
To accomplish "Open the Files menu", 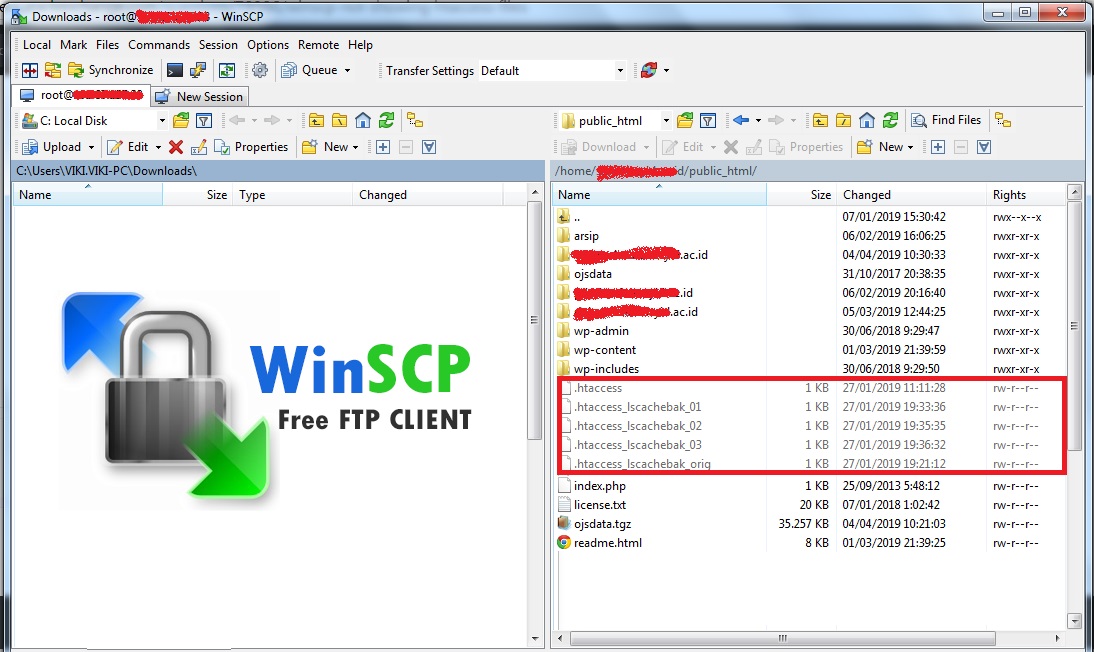I will tap(107, 45).
